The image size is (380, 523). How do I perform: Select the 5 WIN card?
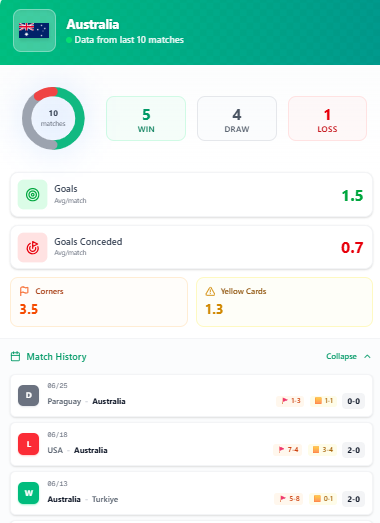(x=146, y=119)
